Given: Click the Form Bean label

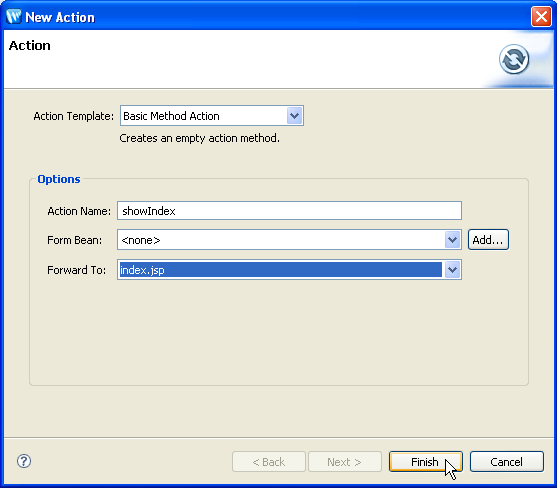Looking at the screenshot, I should click(x=75, y=240).
